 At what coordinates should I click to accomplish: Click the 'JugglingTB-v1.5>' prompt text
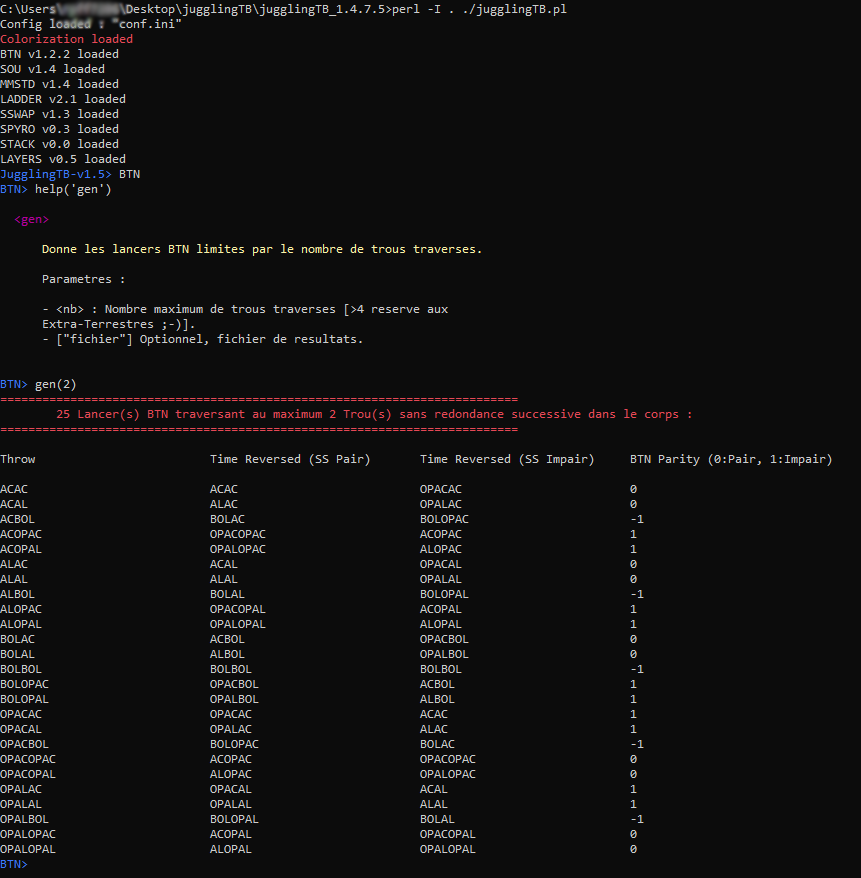(56, 174)
